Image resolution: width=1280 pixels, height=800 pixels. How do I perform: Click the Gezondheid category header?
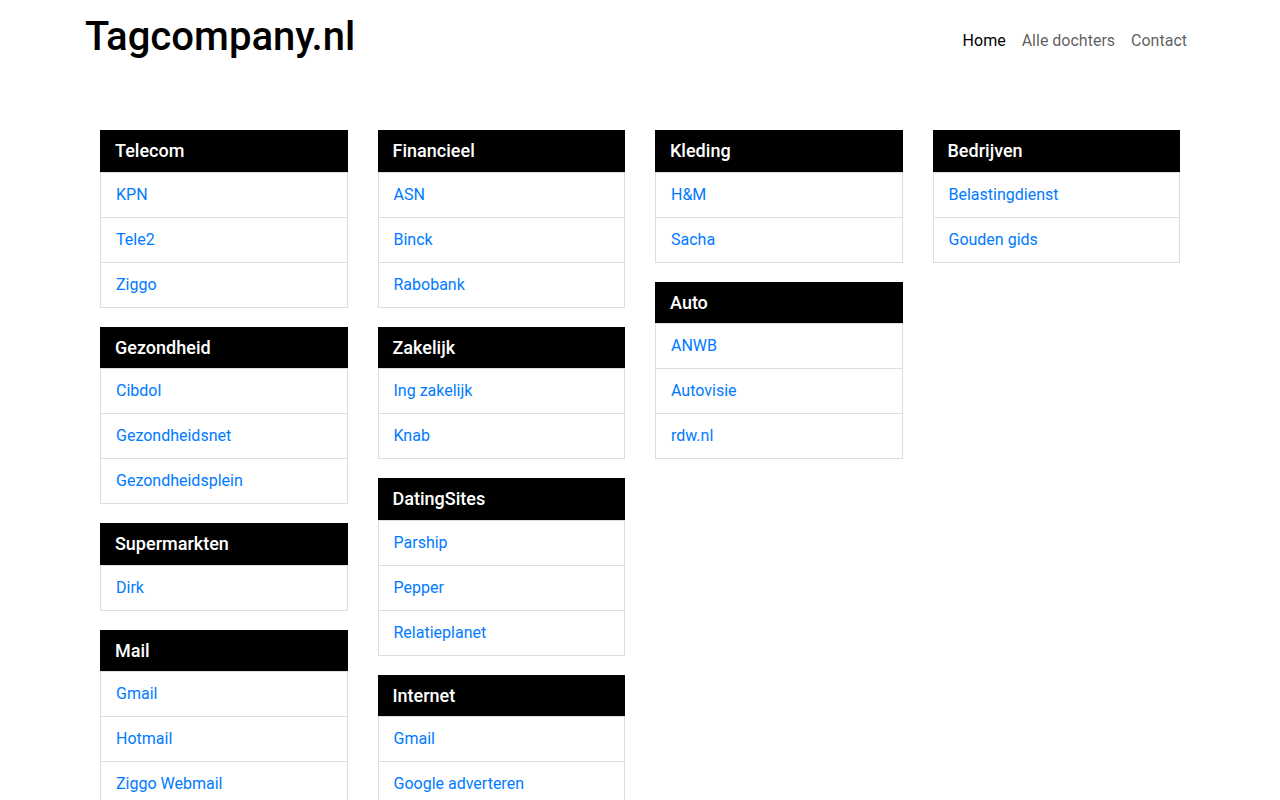pos(224,347)
